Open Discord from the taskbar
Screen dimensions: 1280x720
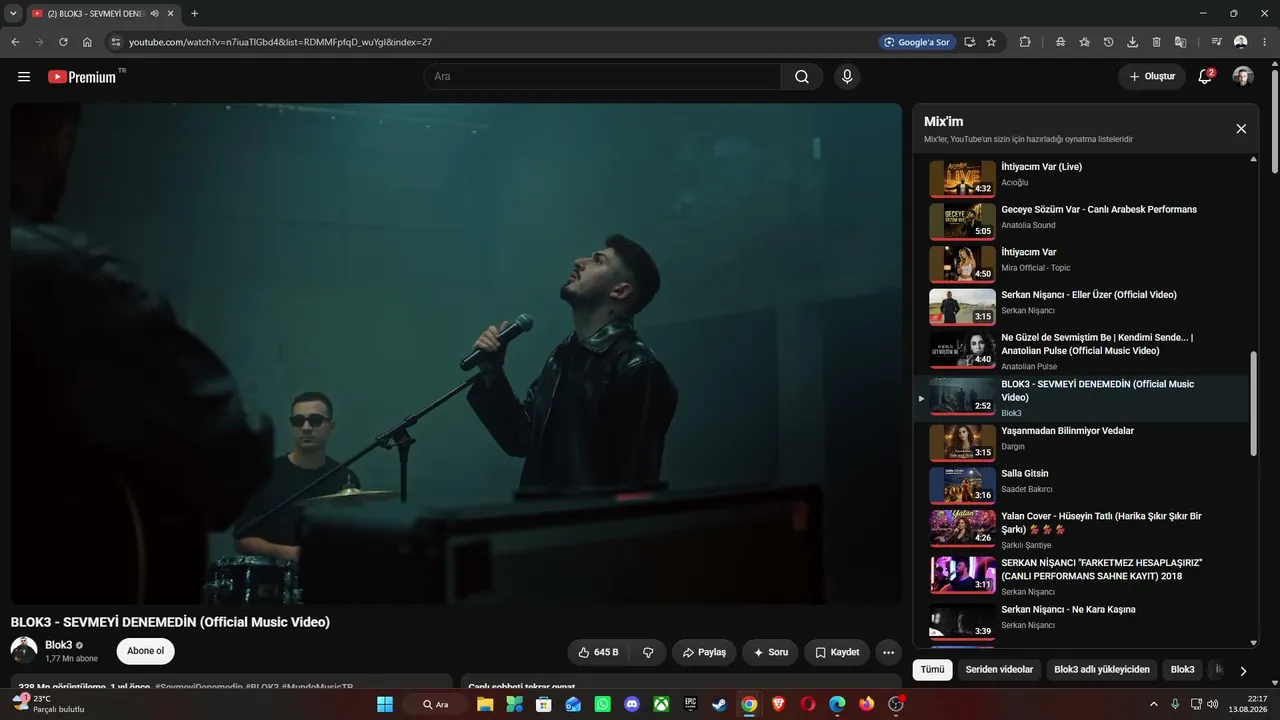(x=631, y=704)
